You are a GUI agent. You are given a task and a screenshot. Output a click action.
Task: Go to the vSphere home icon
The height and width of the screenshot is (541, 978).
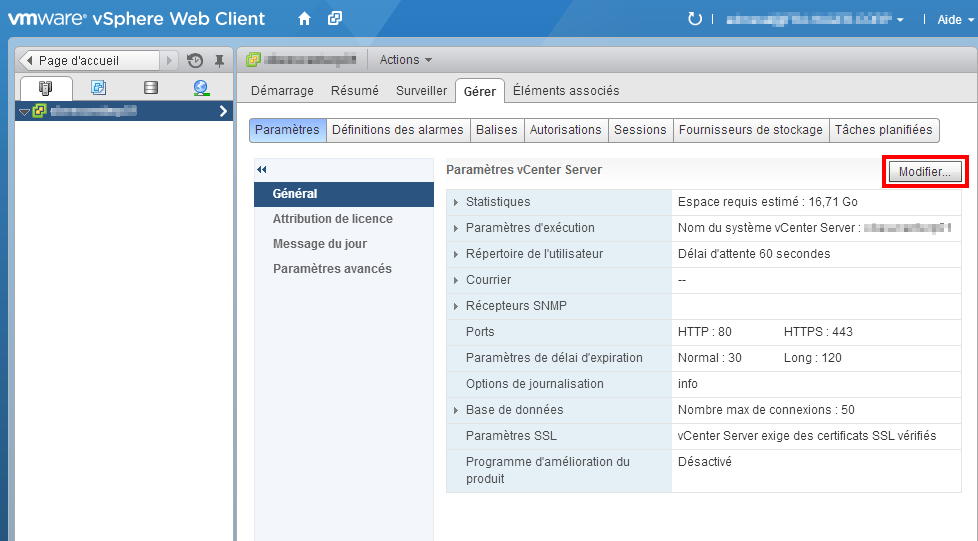(304, 19)
